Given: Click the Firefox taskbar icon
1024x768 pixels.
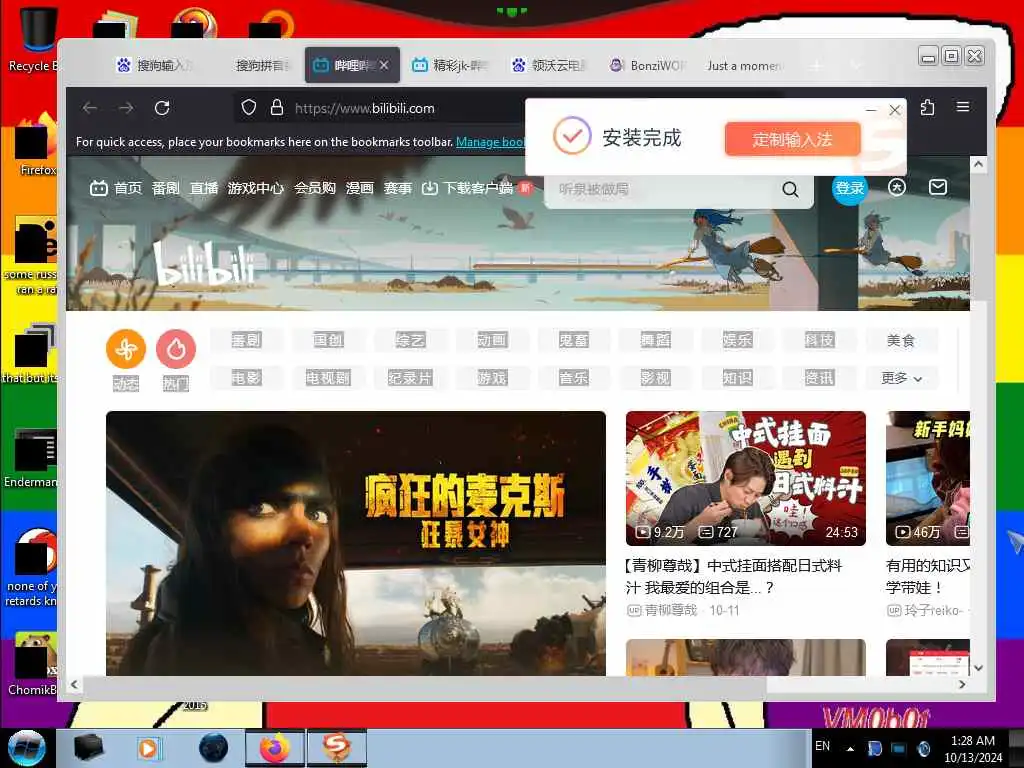Looking at the screenshot, I should (274, 748).
